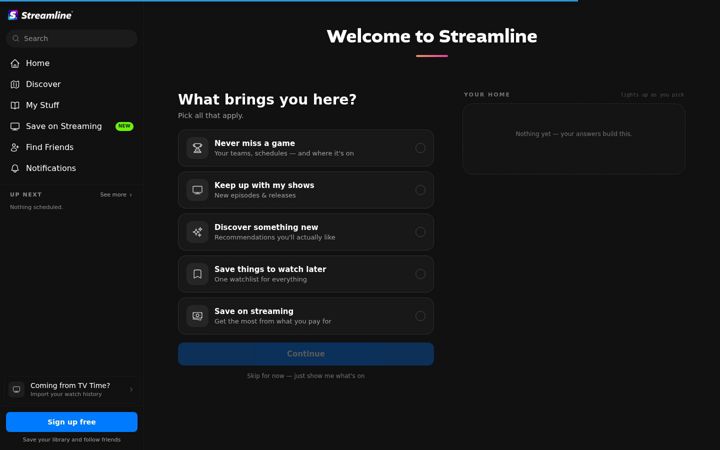
Task: Open Home in the sidebar
Action: point(72,63)
